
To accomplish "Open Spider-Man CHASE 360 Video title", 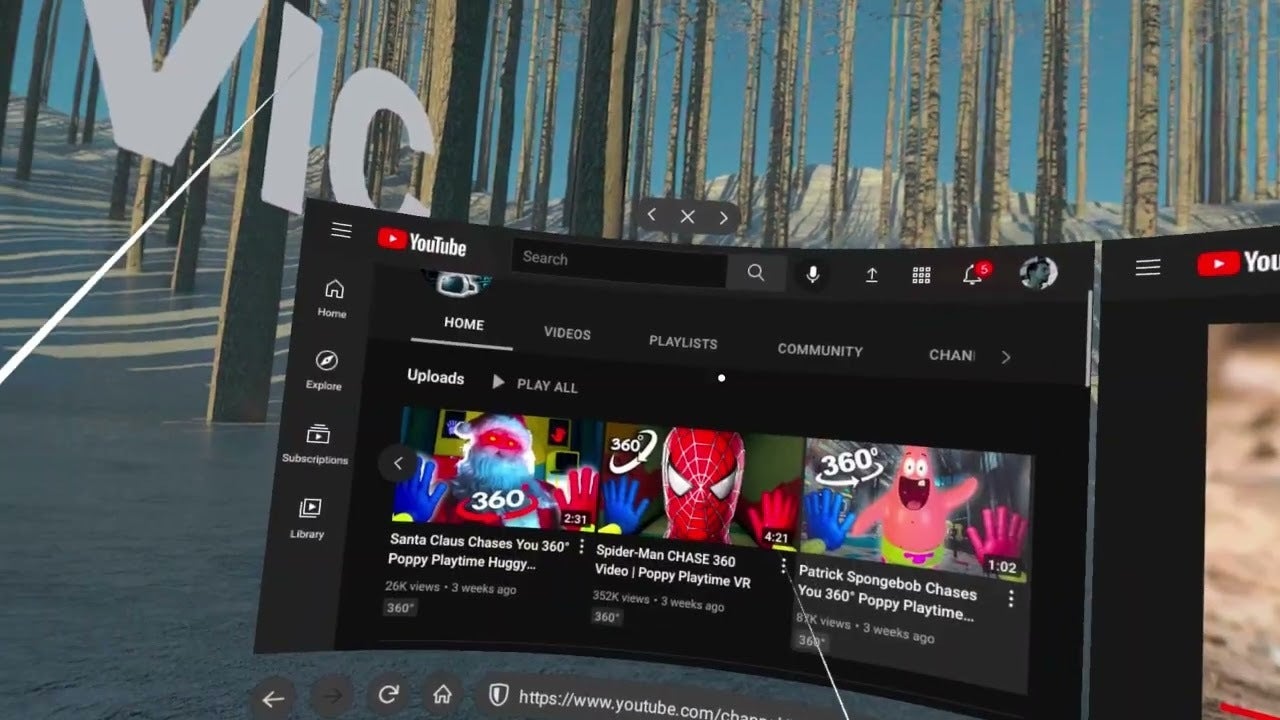I will coord(673,568).
